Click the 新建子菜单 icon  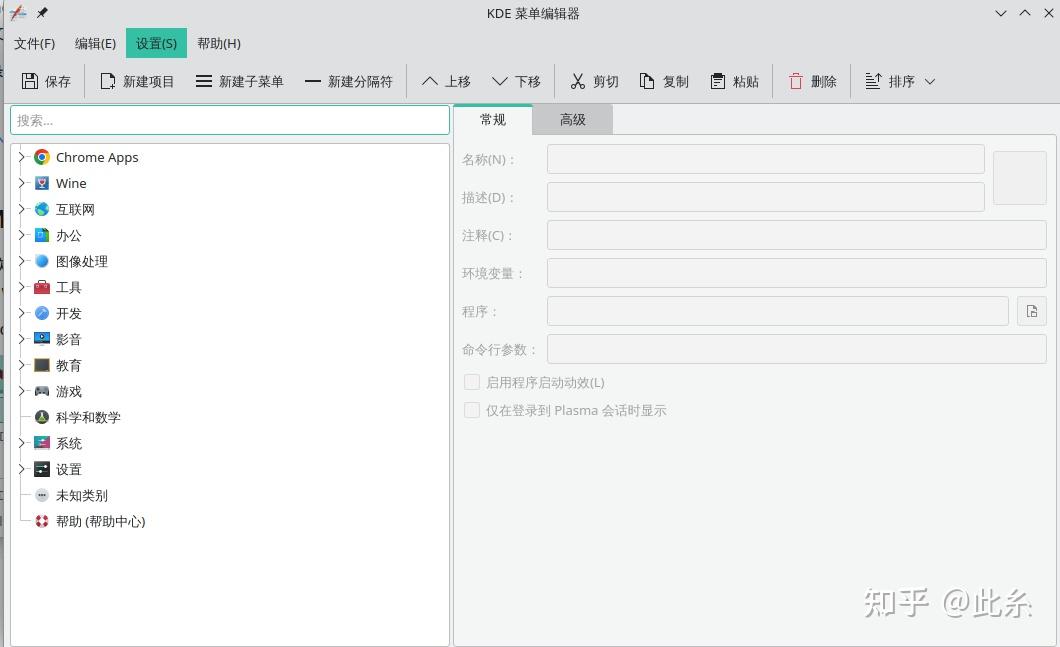click(204, 81)
